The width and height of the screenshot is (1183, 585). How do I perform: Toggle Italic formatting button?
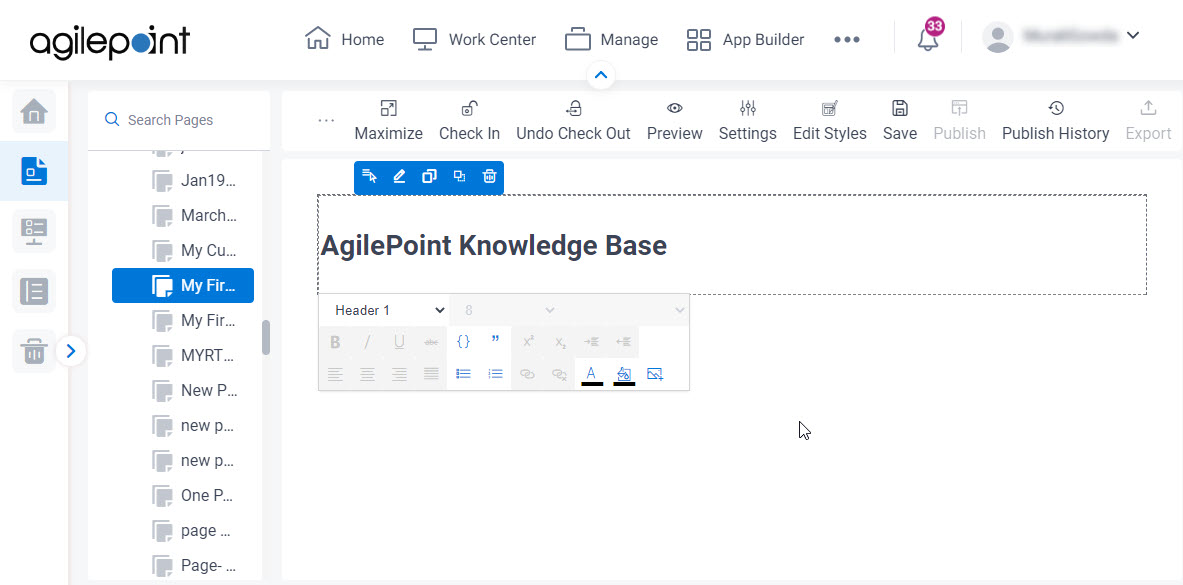(x=367, y=342)
